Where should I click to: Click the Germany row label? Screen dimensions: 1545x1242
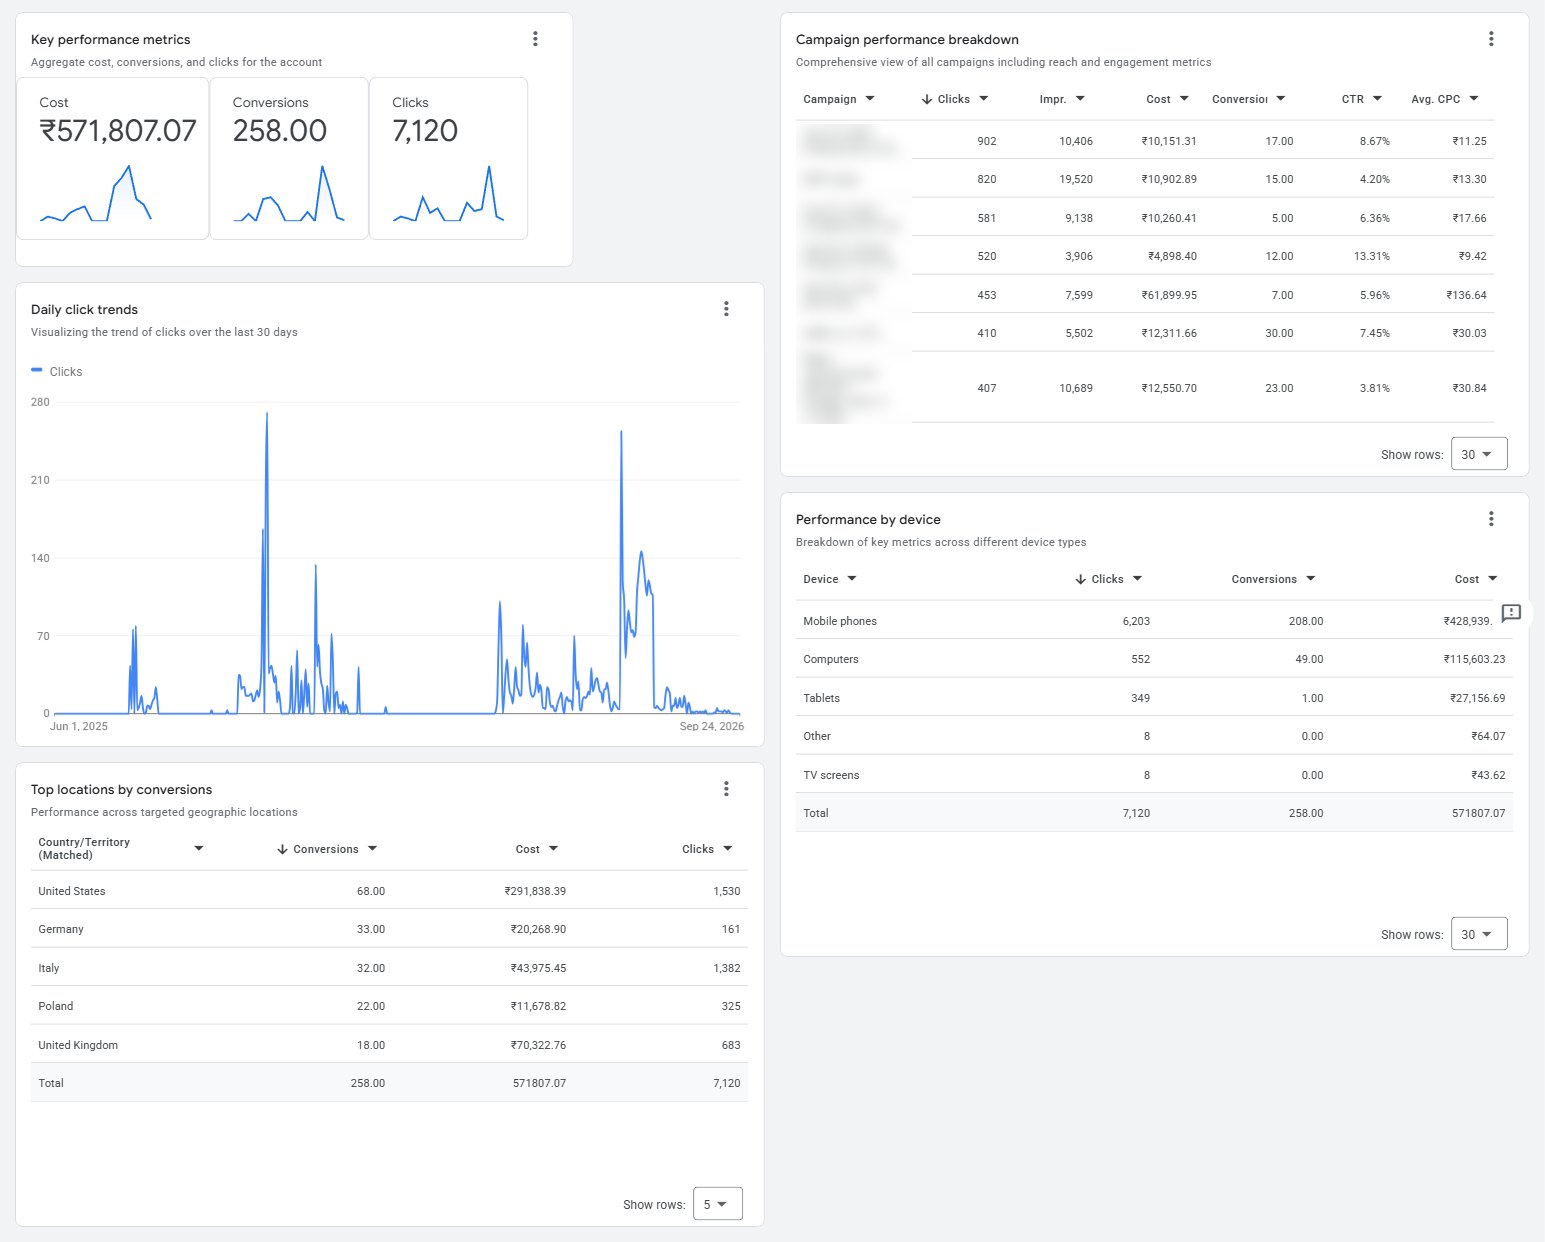click(61, 929)
